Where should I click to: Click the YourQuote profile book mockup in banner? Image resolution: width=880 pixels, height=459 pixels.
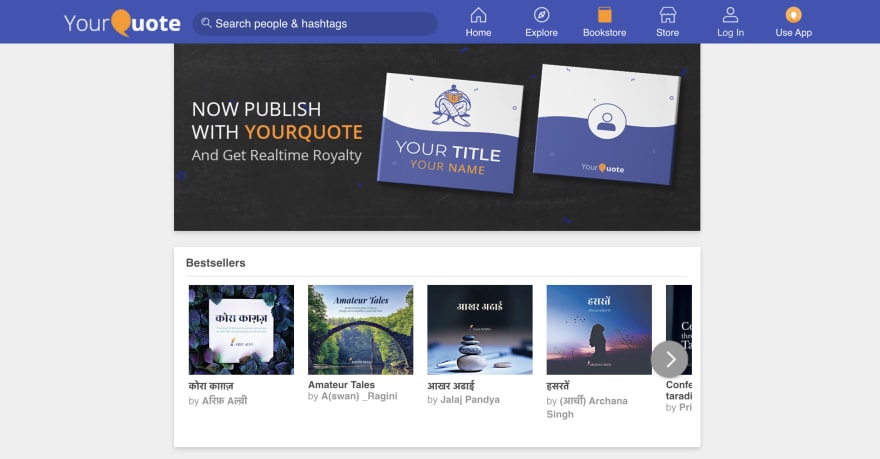coord(606,125)
